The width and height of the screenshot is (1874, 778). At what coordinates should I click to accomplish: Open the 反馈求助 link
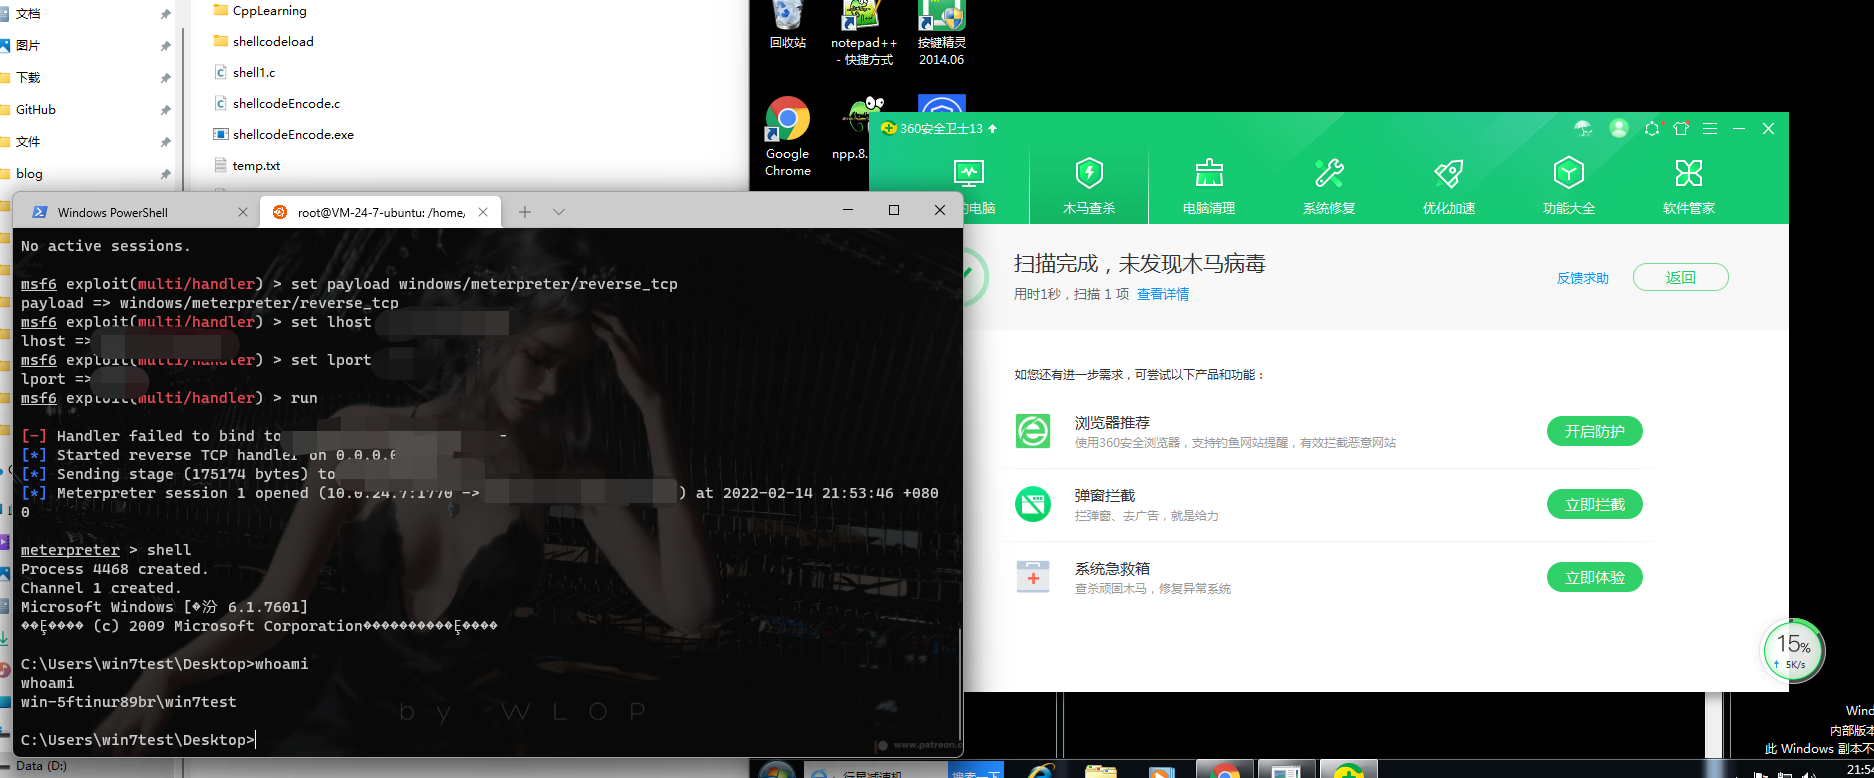click(x=1582, y=278)
